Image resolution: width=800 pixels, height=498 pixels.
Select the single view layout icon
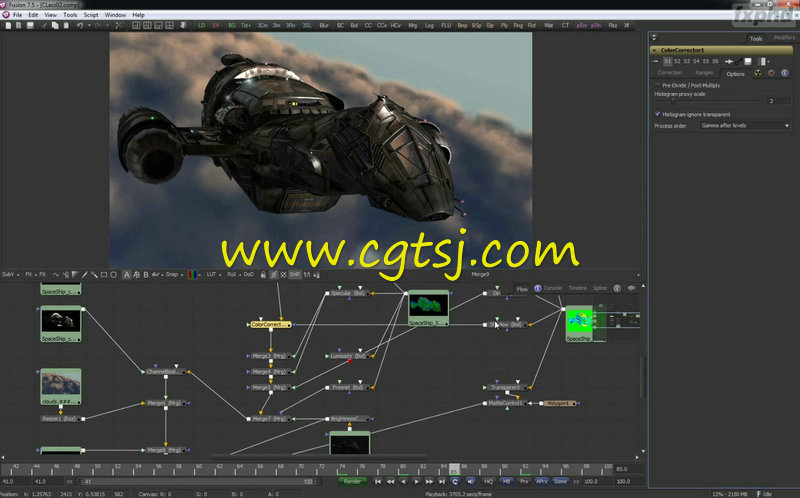pos(136,26)
